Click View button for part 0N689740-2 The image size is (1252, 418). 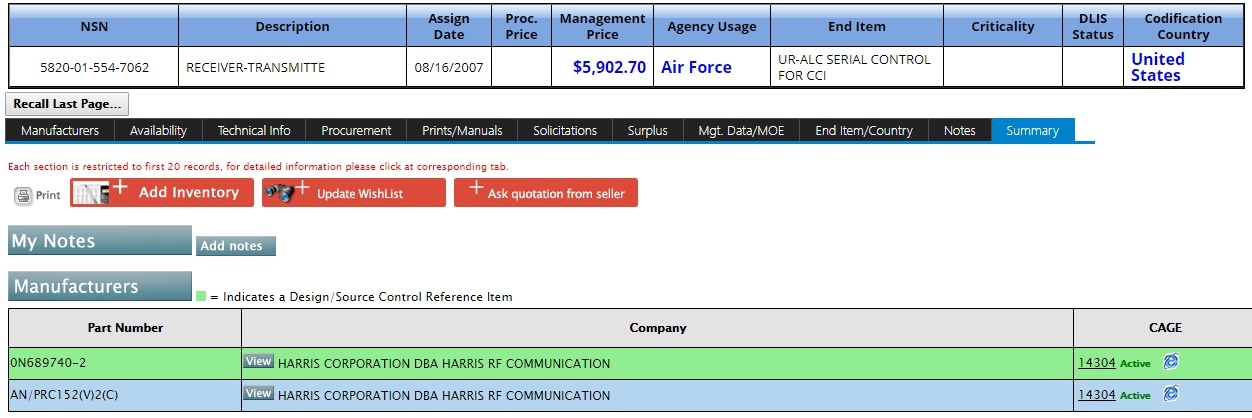click(x=258, y=362)
